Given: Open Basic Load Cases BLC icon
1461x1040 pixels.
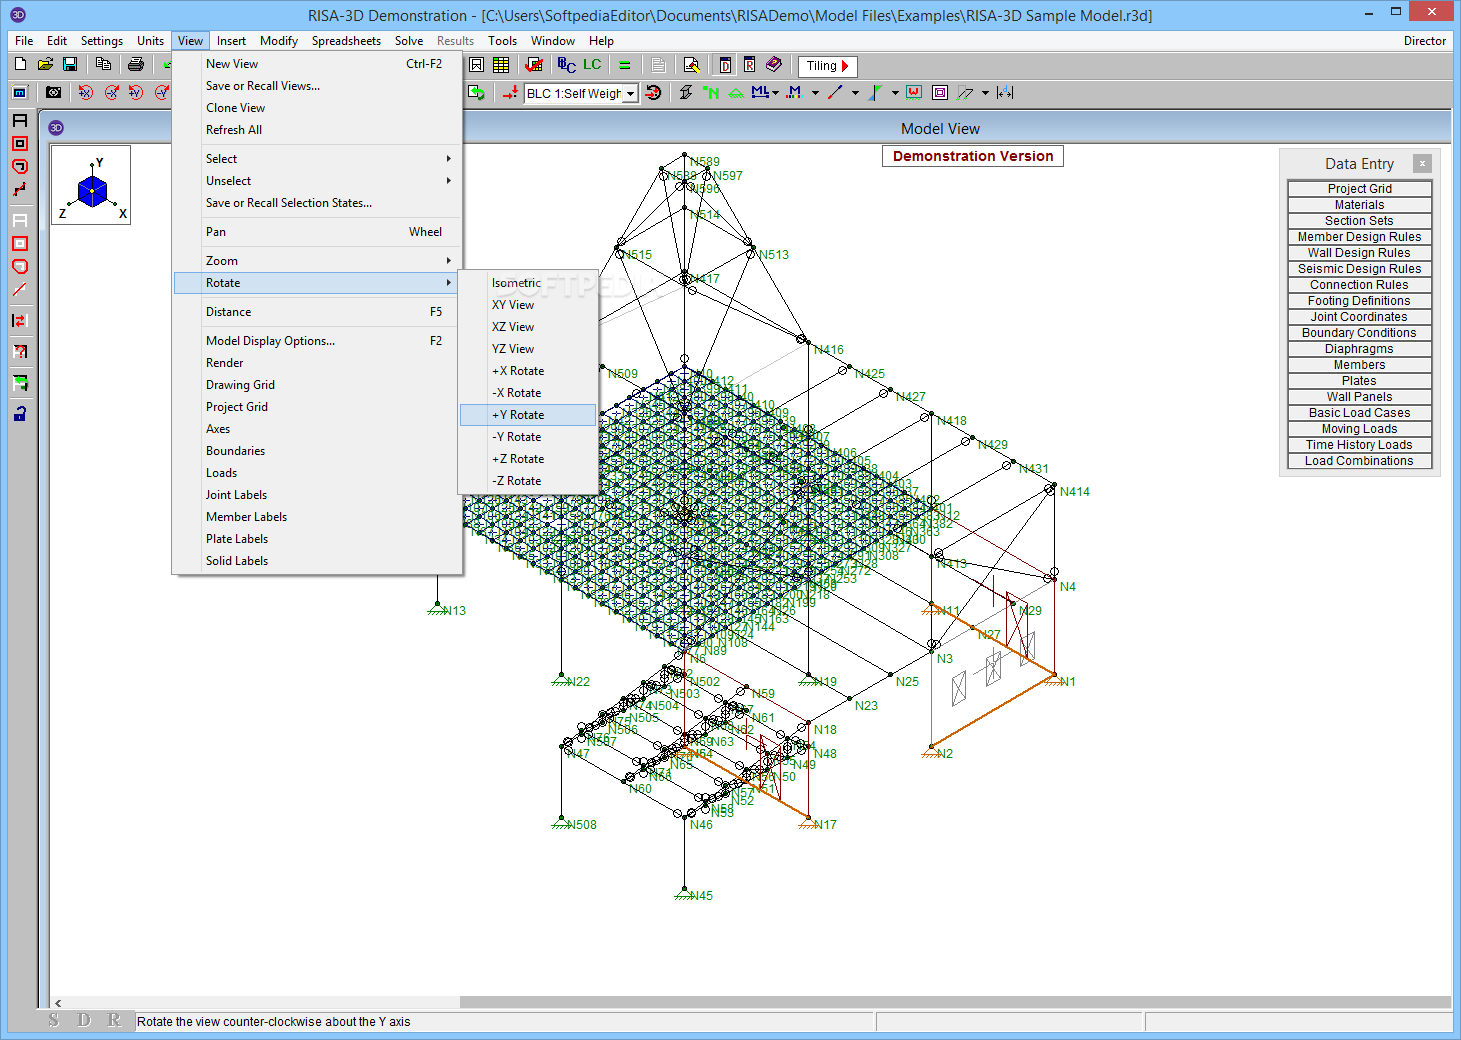Looking at the screenshot, I should click(567, 65).
